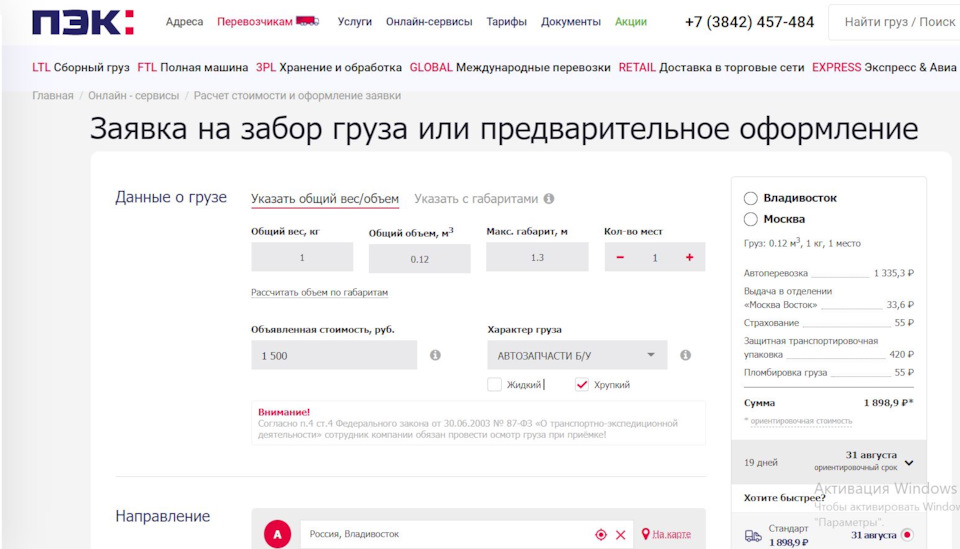Select the Стандарт 31 августа radio option

click(x=907, y=535)
